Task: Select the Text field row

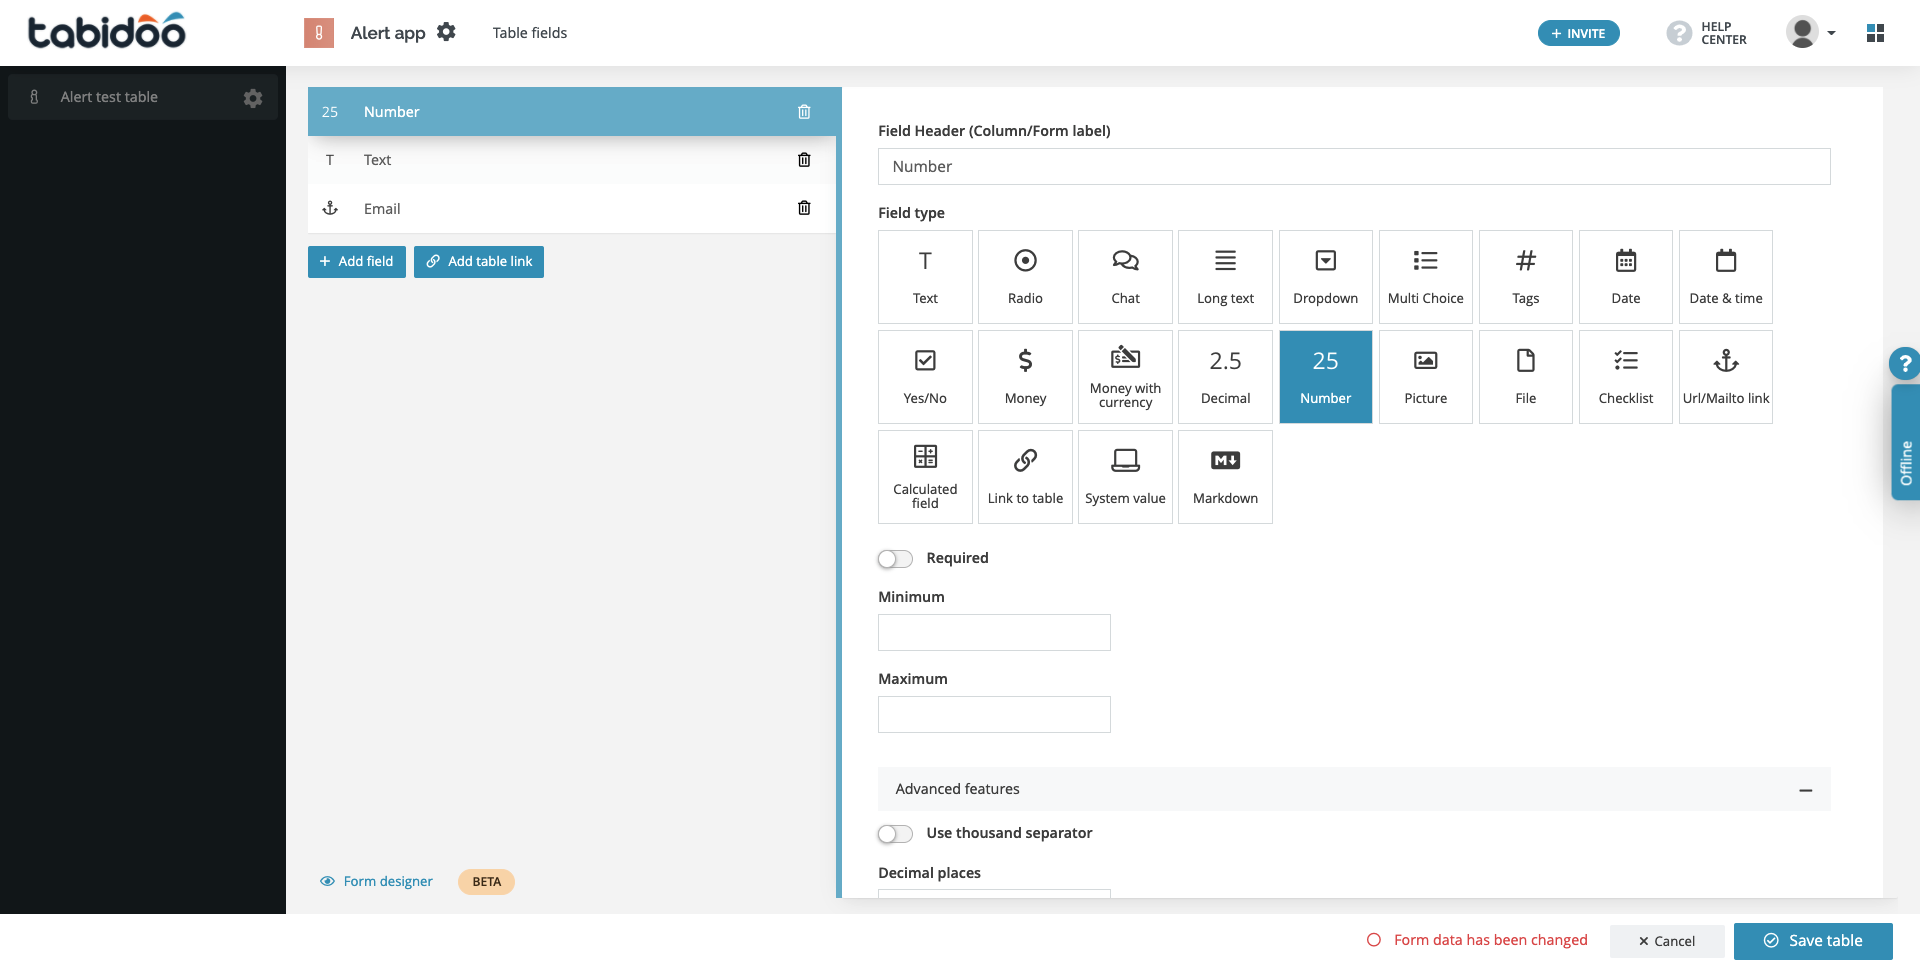Action: click(572, 160)
